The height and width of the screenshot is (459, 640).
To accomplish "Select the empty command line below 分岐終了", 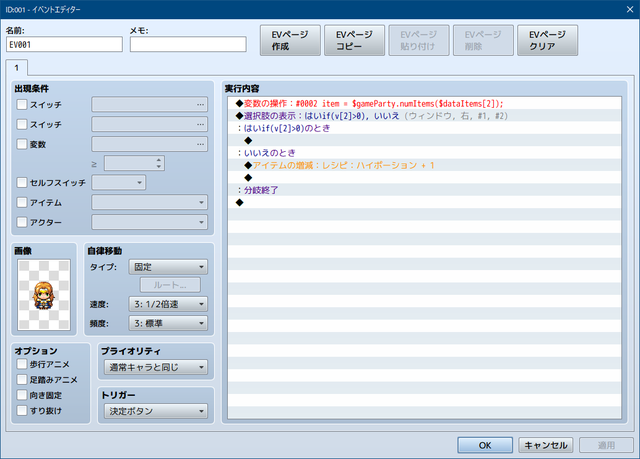I will pos(424,202).
